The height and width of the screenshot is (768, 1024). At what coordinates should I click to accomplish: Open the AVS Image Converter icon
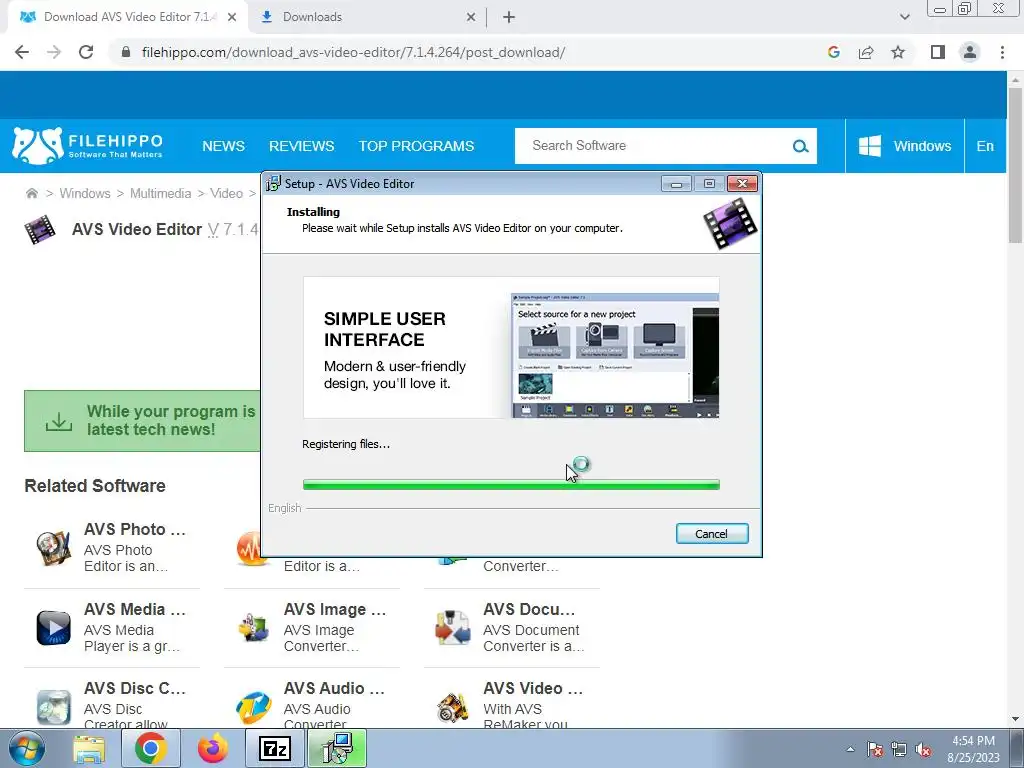pos(253,628)
